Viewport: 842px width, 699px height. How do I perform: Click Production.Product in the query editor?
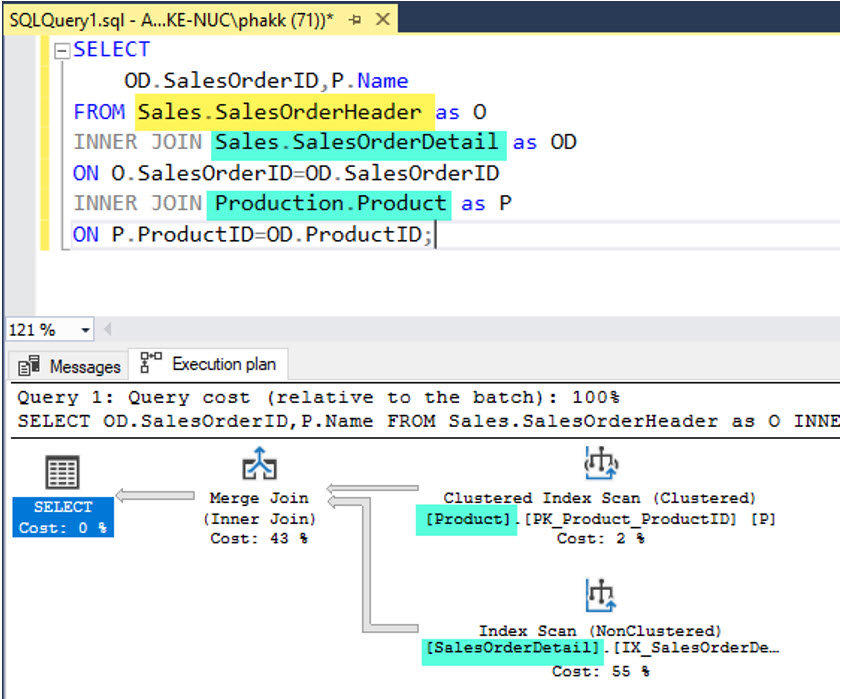point(330,203)
